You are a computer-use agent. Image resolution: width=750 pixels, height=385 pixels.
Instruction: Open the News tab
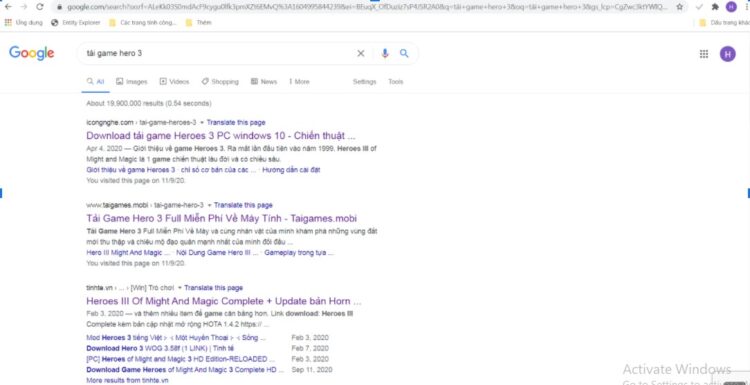(x=264, y=82)
